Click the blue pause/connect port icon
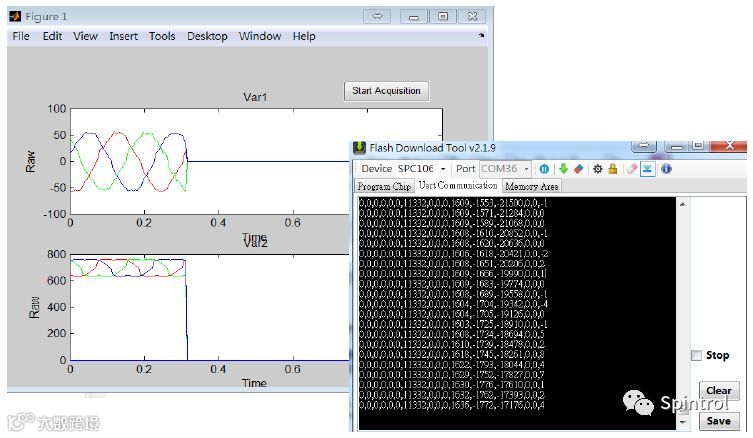This screenshot has height=438, width=753. tap(544, 169)
